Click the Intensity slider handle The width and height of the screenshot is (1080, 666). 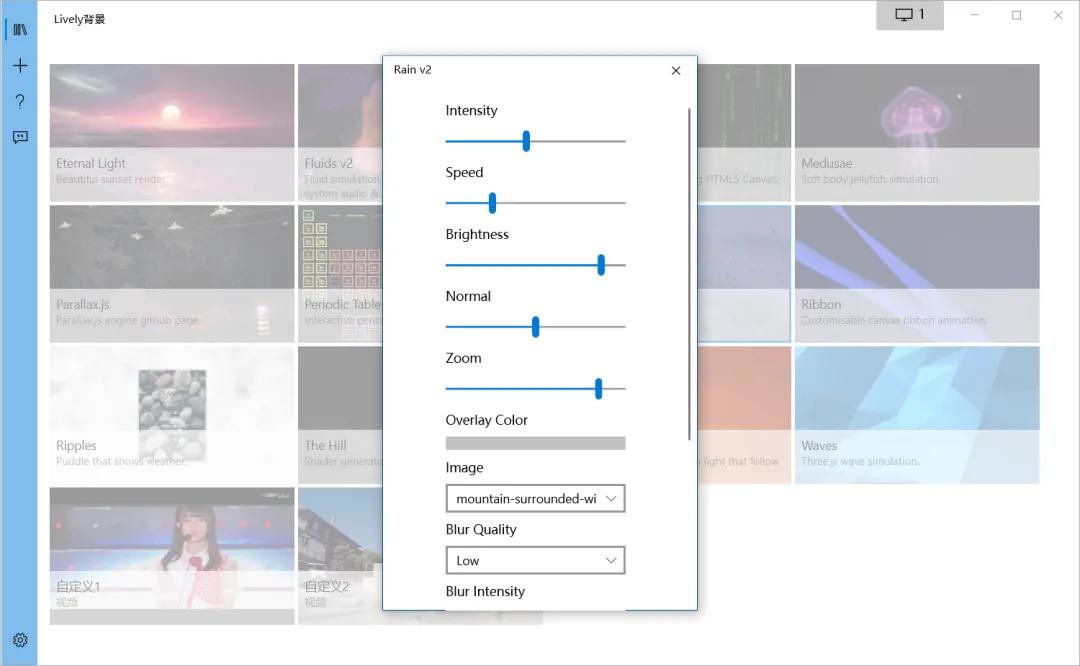[526, 141]
